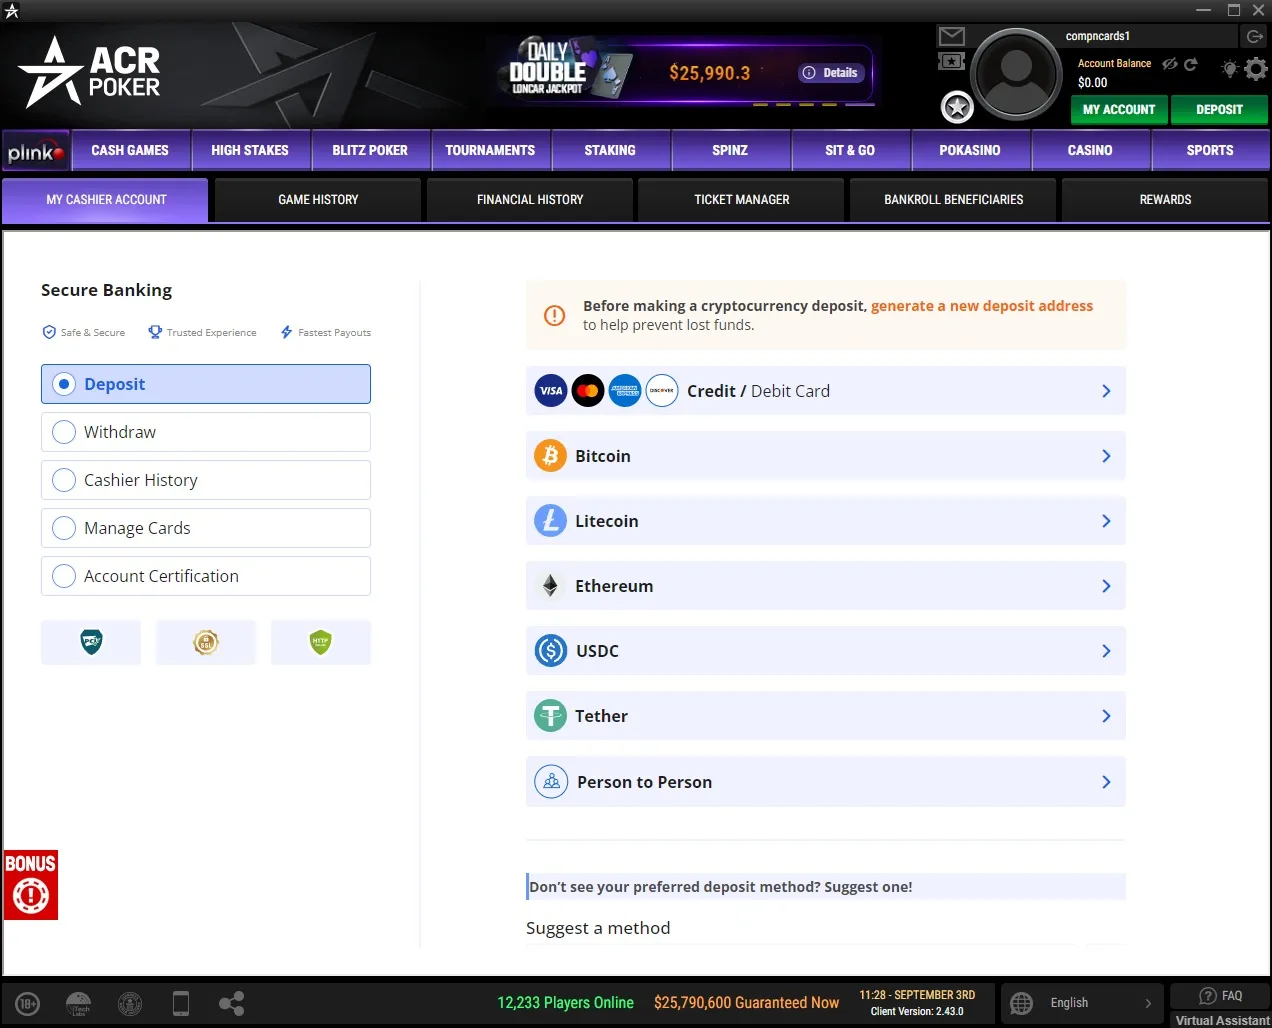Click the warning alert circle icon

pos(554,315)
